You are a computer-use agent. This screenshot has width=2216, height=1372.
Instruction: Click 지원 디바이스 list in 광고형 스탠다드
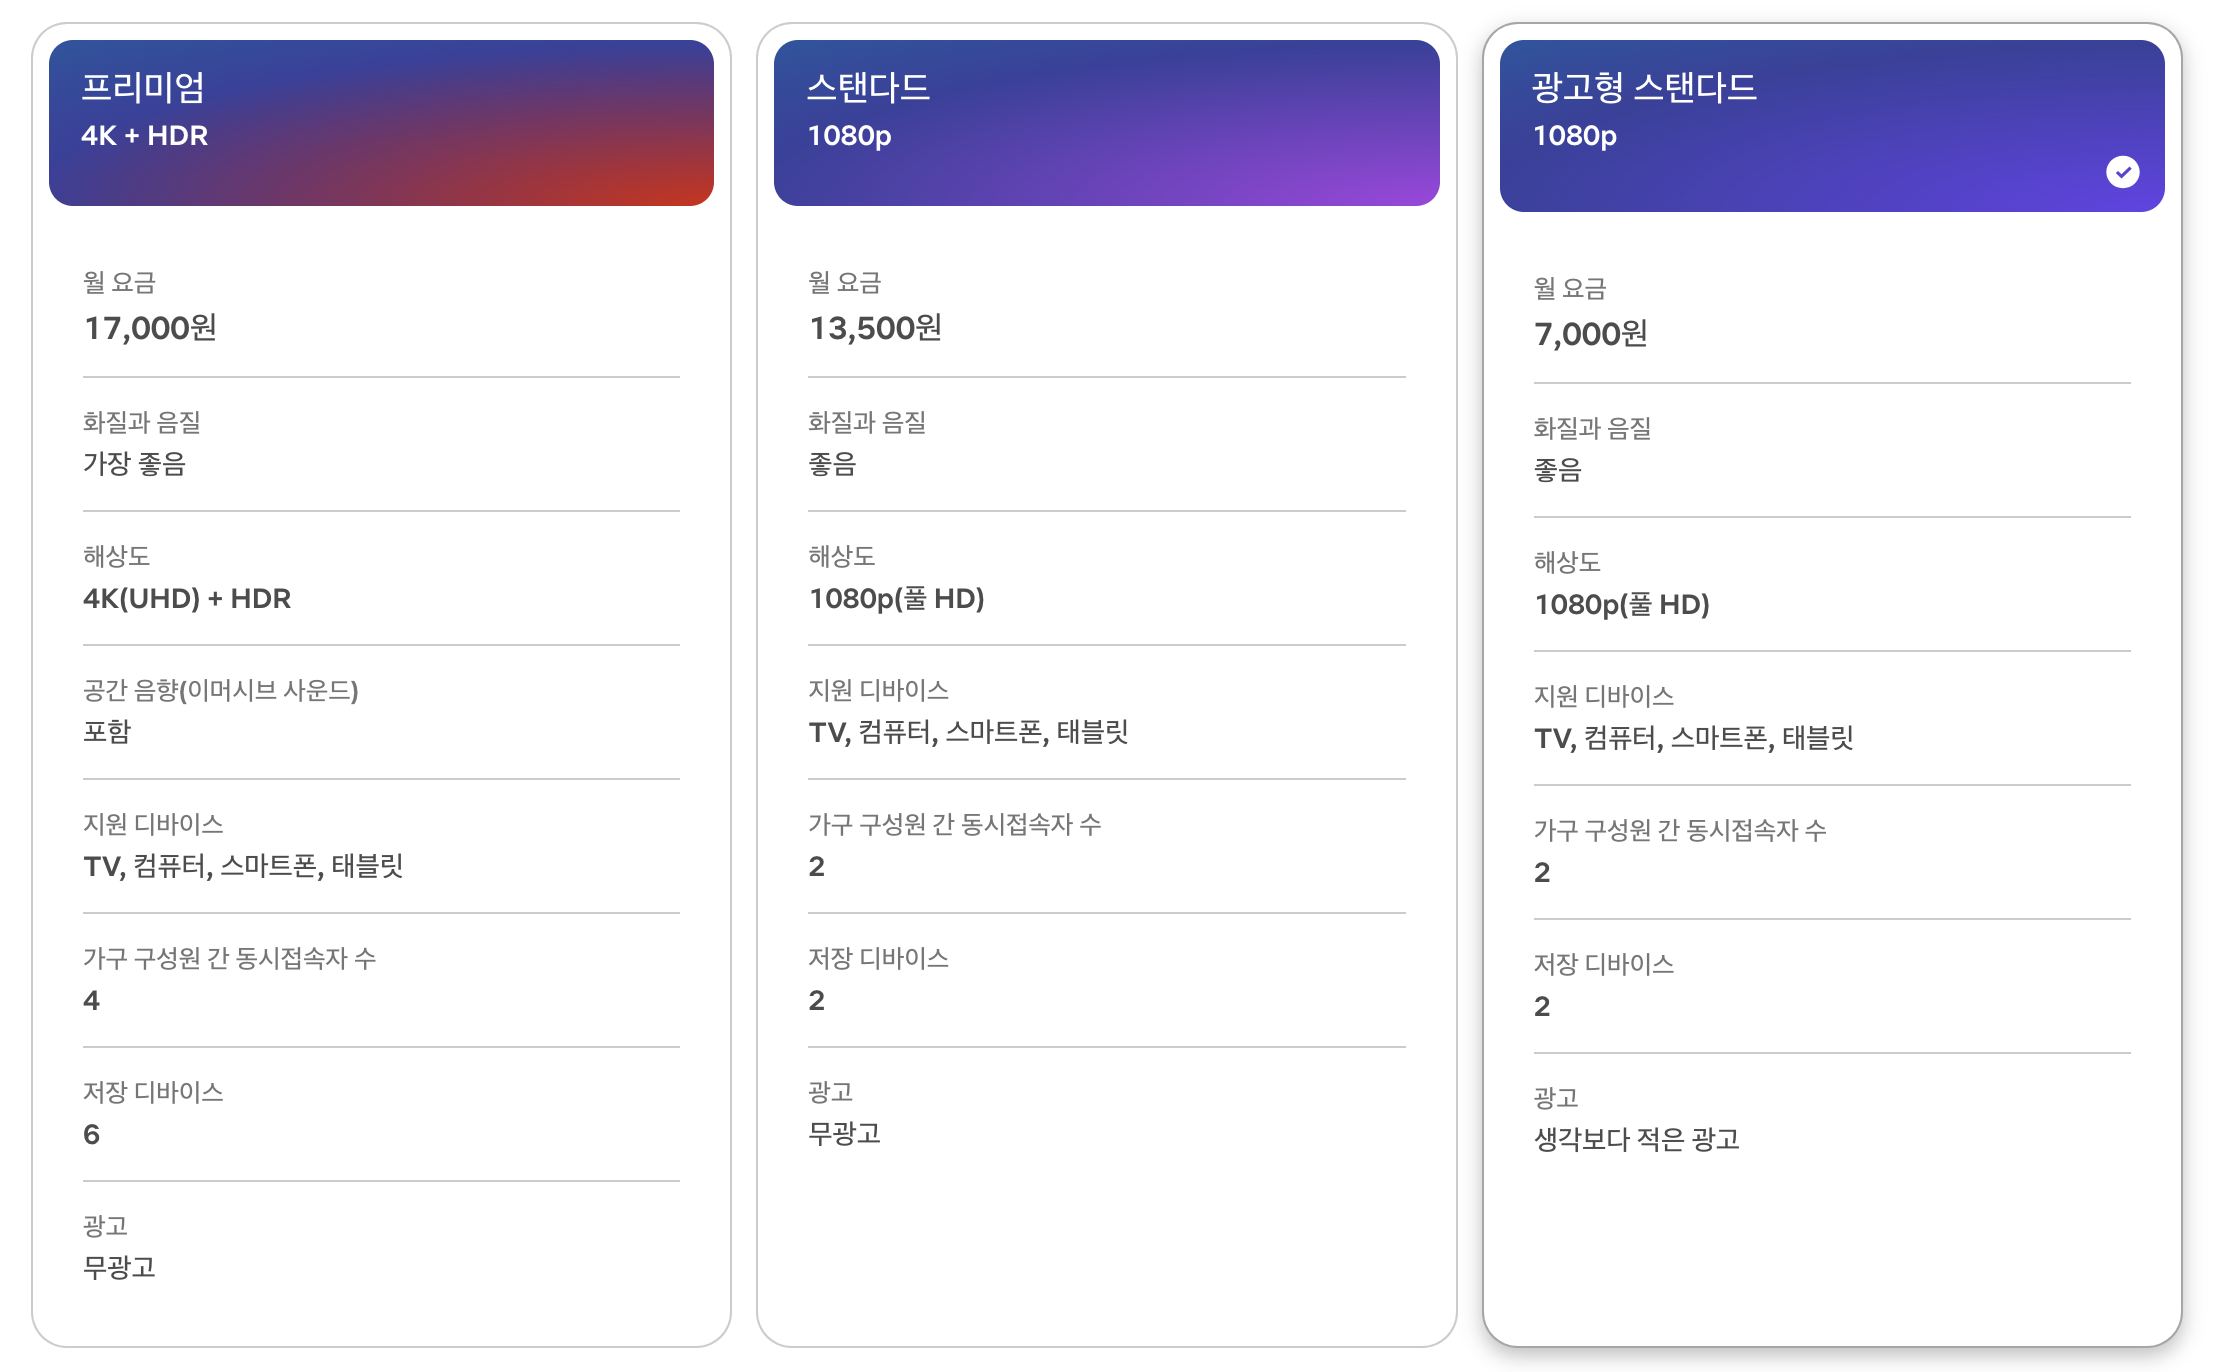coord(1693,738)
